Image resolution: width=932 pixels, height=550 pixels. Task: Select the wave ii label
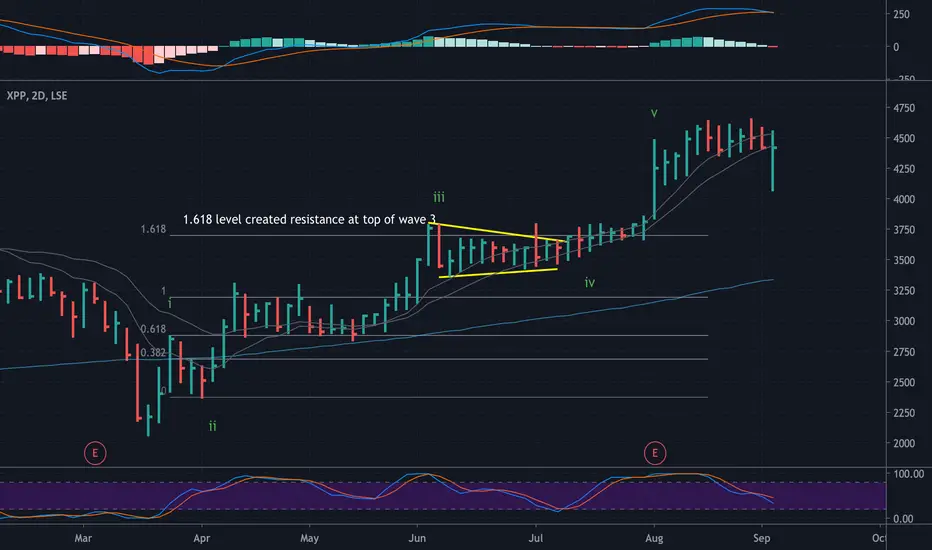tap(213, 426)
